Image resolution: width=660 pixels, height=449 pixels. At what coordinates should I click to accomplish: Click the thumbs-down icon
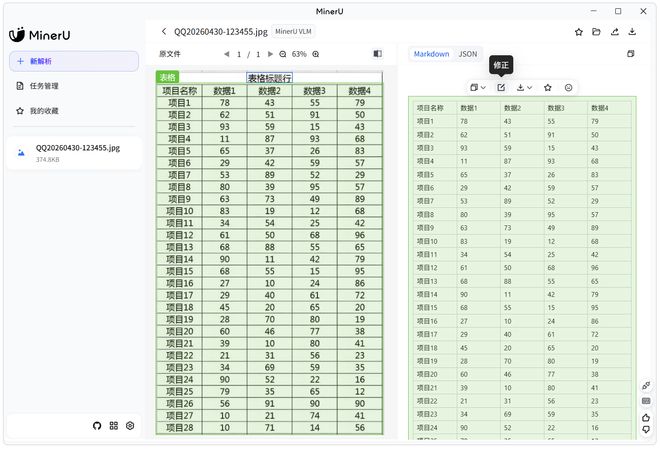[646, 430]
